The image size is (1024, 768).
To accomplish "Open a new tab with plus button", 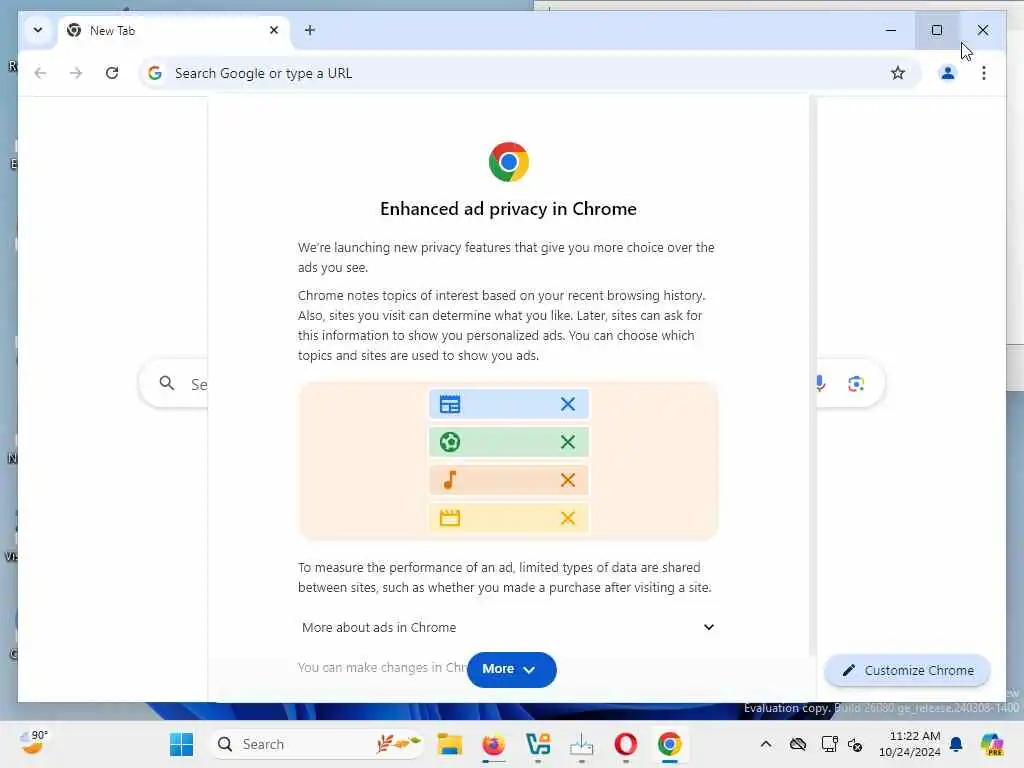I will (x=310, y=30).
